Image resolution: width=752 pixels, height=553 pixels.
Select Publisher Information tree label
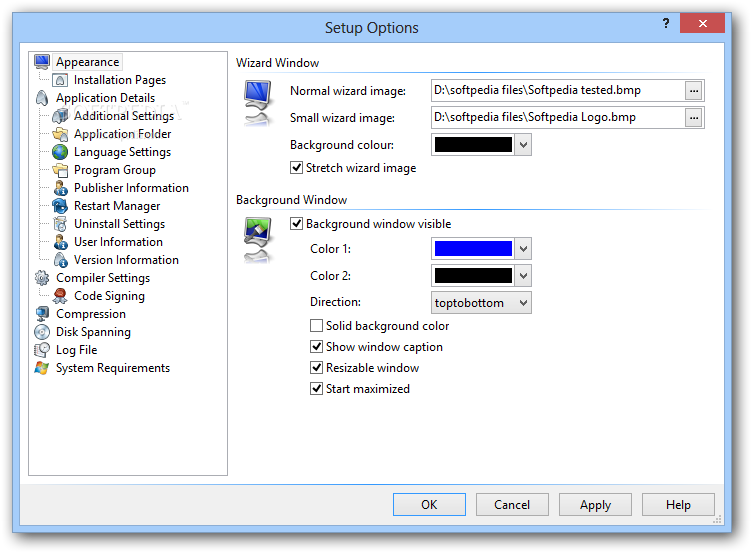(x=131, y=188)
